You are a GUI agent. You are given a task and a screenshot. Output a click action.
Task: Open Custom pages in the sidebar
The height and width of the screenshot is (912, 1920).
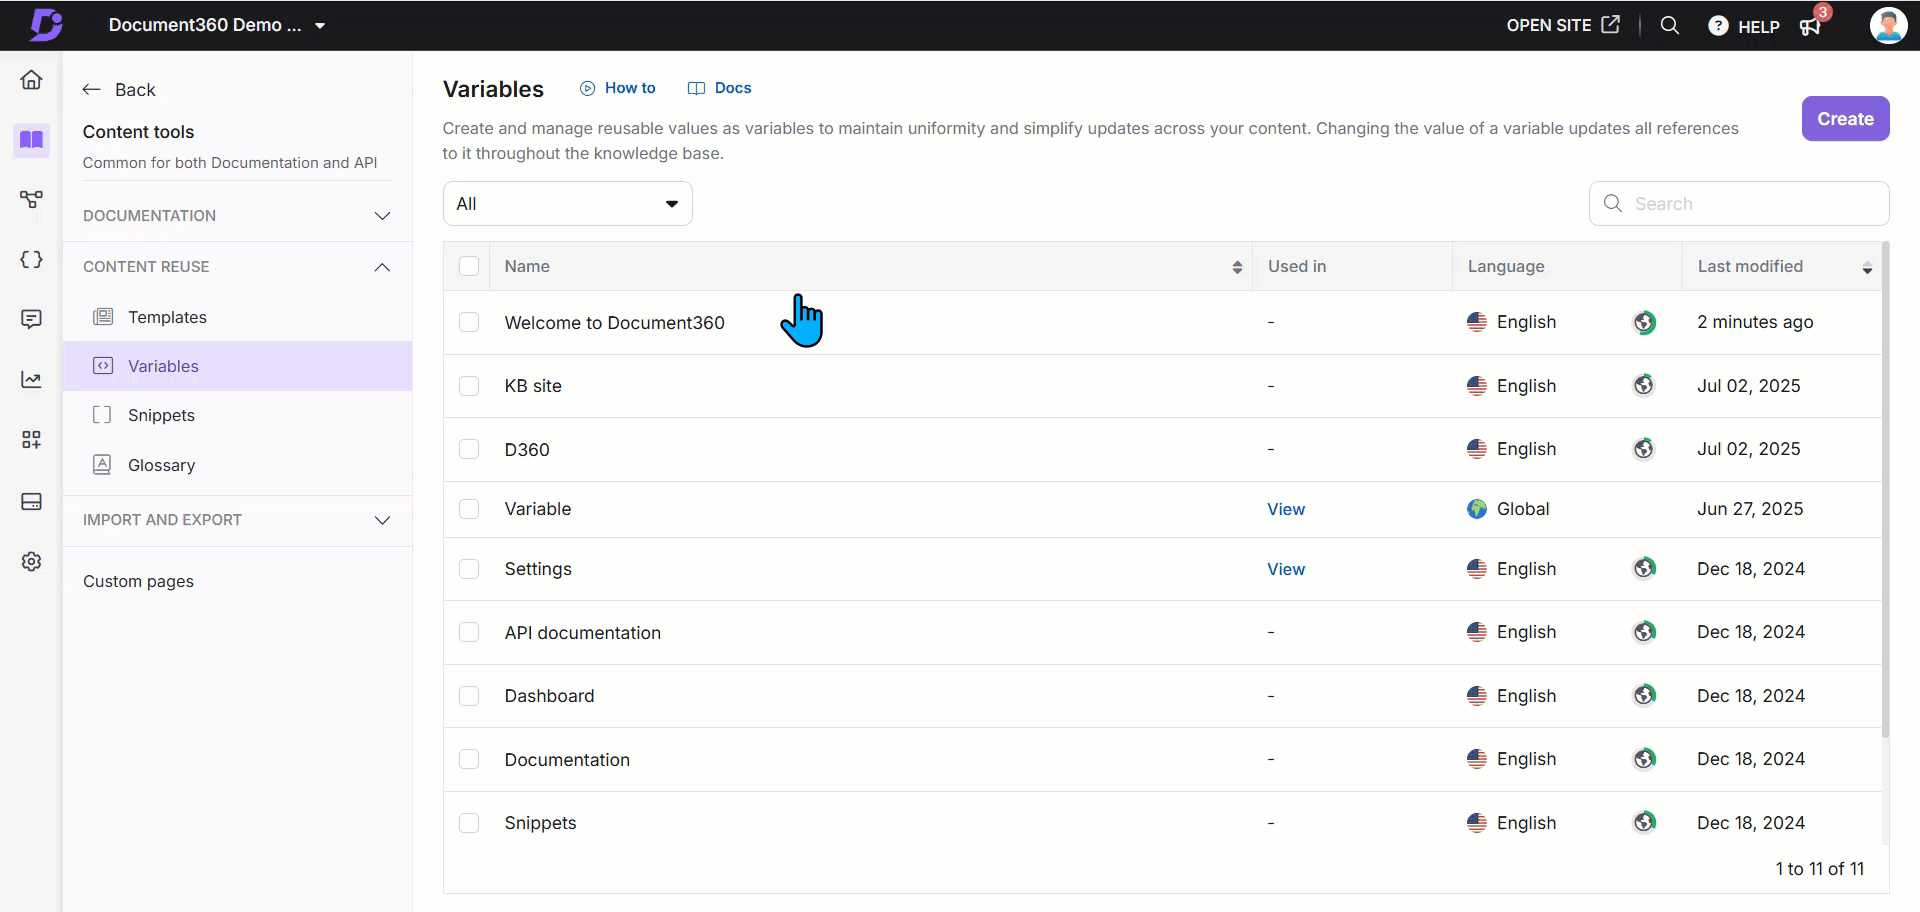[x=138, y=581]
